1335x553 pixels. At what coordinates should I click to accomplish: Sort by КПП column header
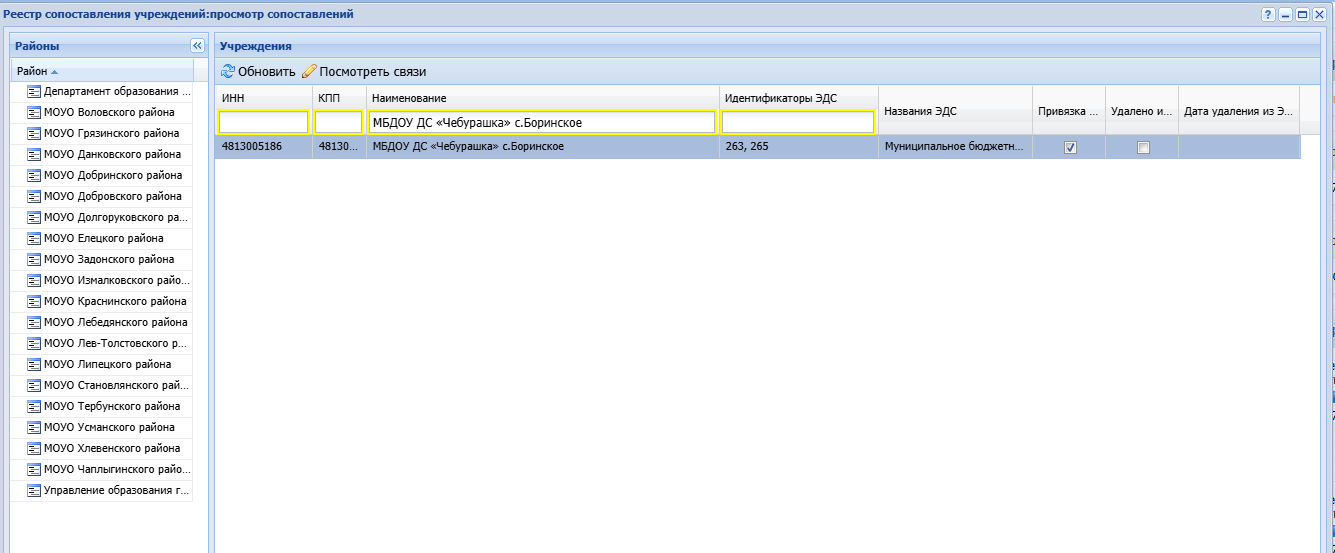(x=339, y=97)
